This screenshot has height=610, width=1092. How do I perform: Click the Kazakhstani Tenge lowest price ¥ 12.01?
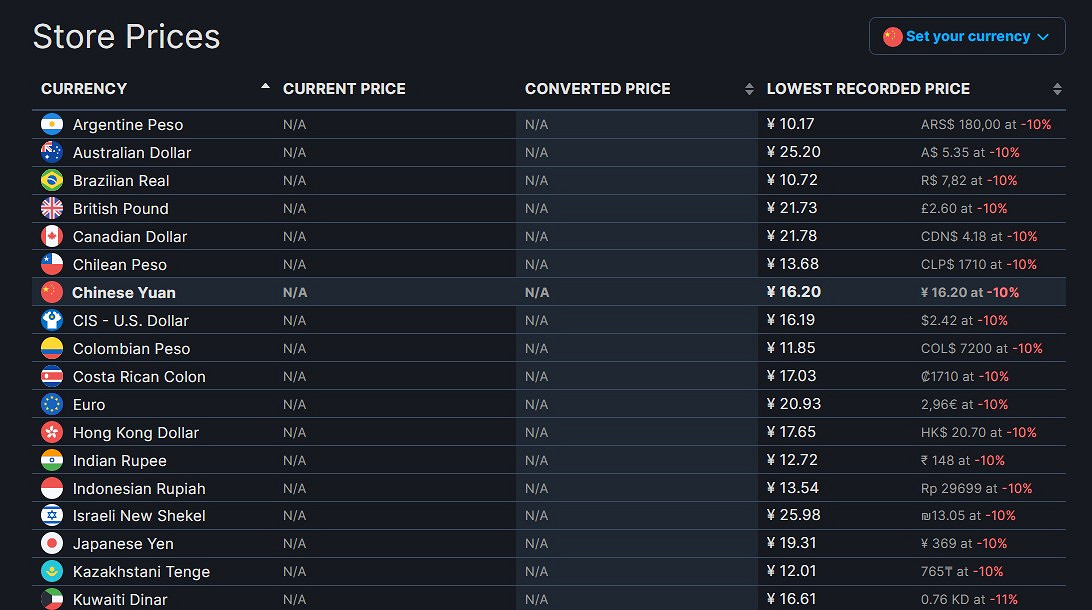792,571
